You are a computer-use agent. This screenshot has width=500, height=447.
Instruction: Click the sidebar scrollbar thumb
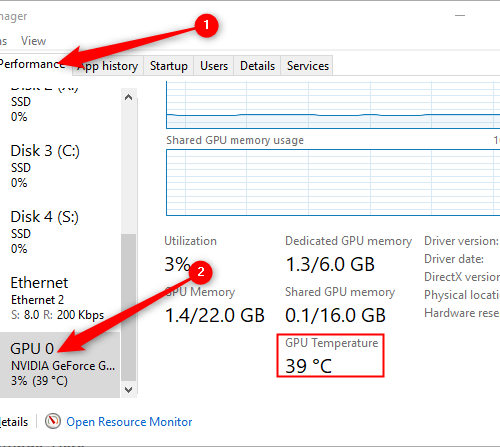(129, 307)
